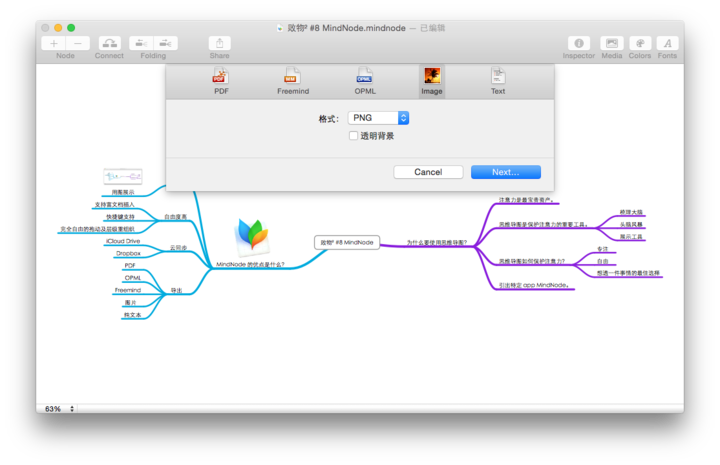The image size is (720, 465).
Task: Select the central 敢物² #8 MindNode node
Action: [x=346, y=242]
